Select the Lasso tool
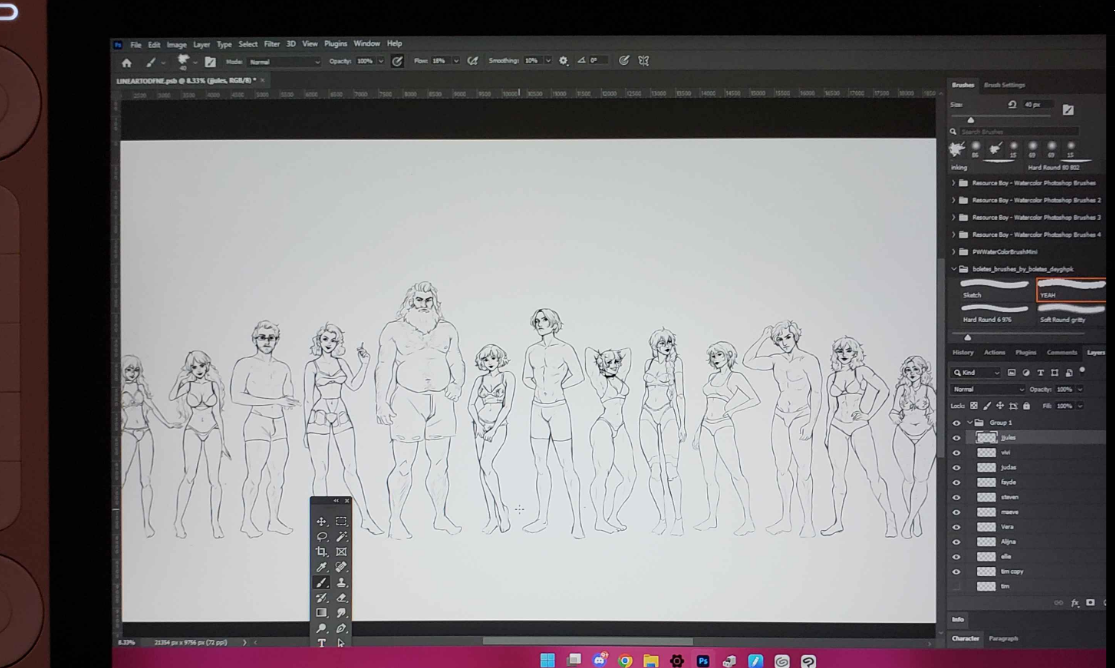 322,536
